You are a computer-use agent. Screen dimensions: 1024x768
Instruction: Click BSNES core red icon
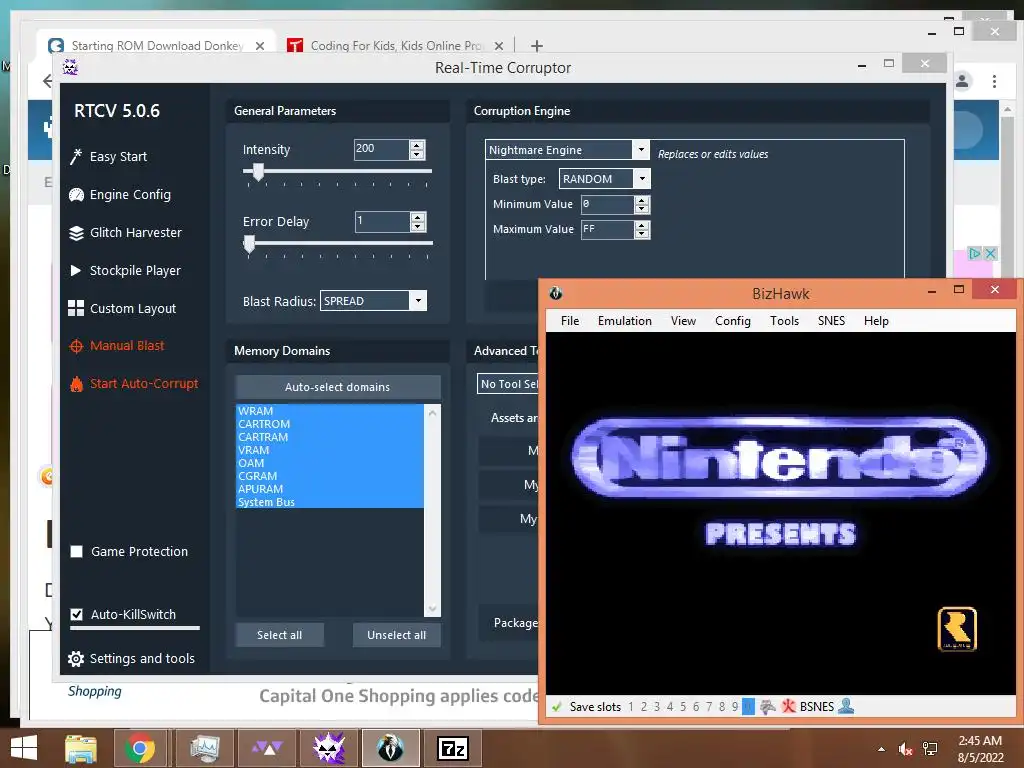(789, 707)
